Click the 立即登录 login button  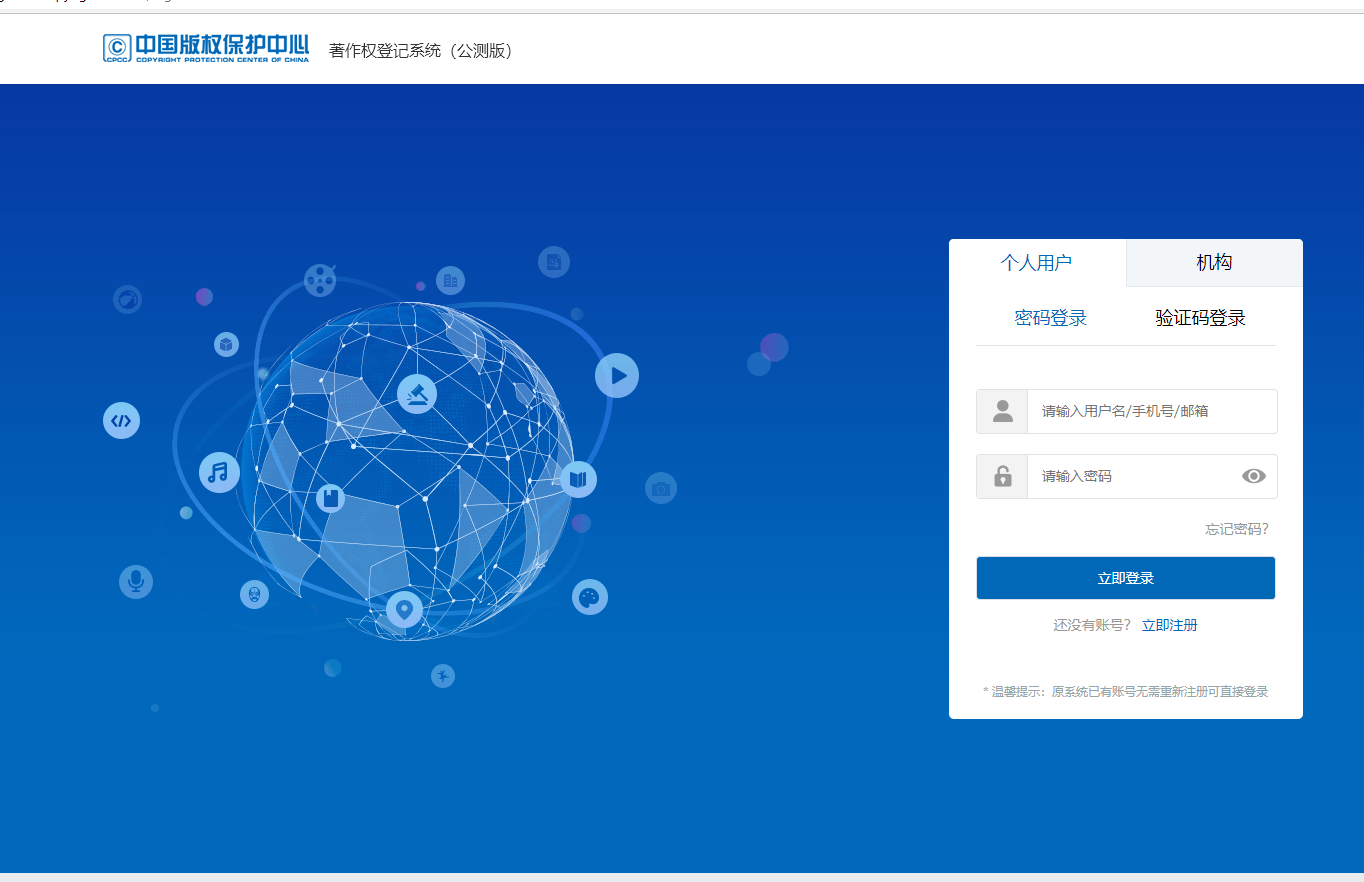click(x=1125, y=577)
